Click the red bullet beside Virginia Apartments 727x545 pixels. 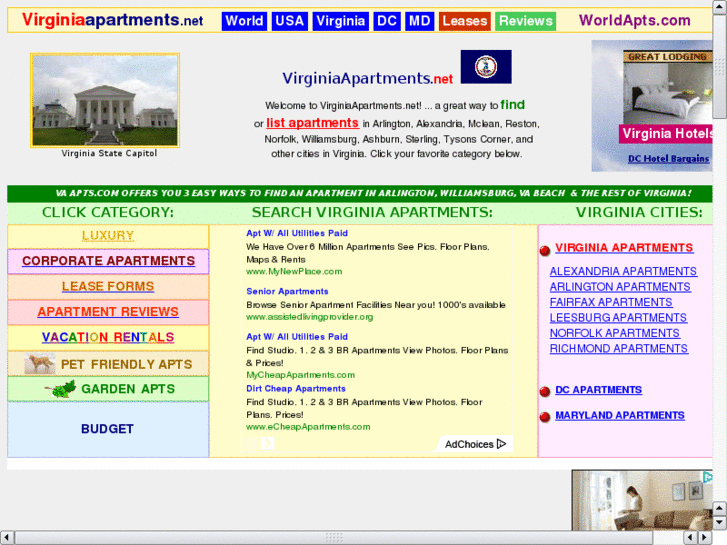point(545,250)
